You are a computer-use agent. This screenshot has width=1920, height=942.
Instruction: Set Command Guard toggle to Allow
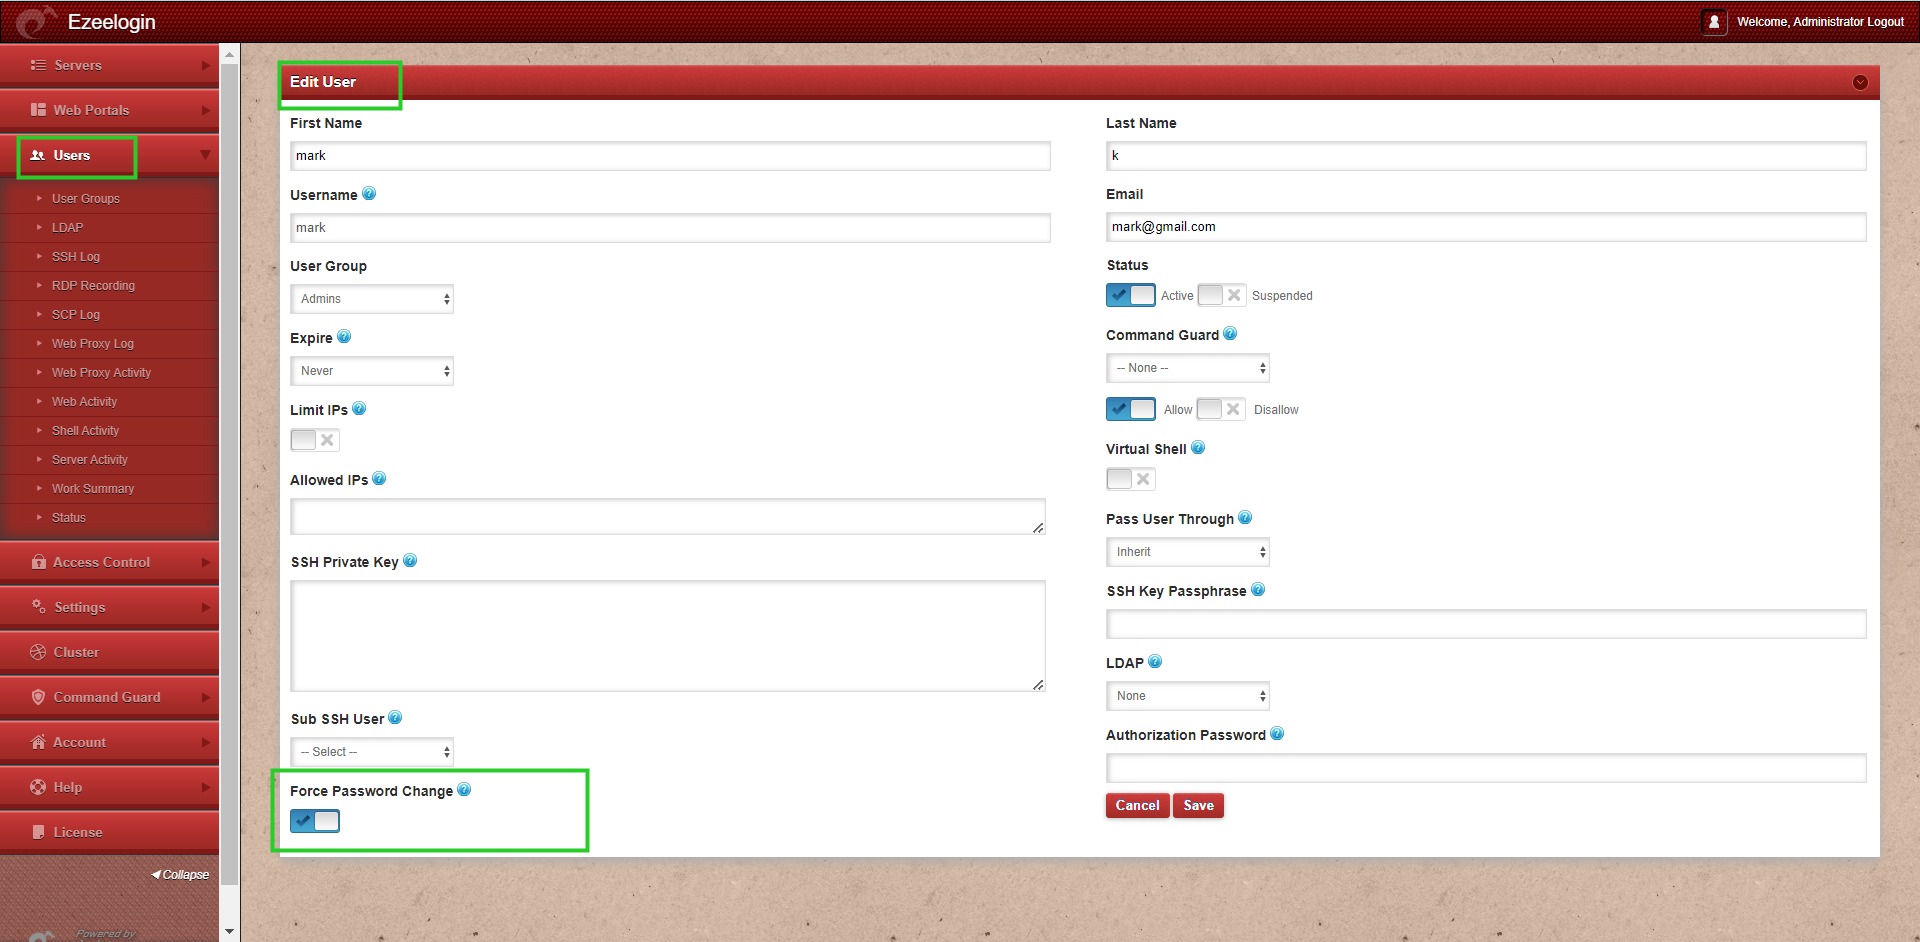pyautogui.click(x=1130, y=409)
